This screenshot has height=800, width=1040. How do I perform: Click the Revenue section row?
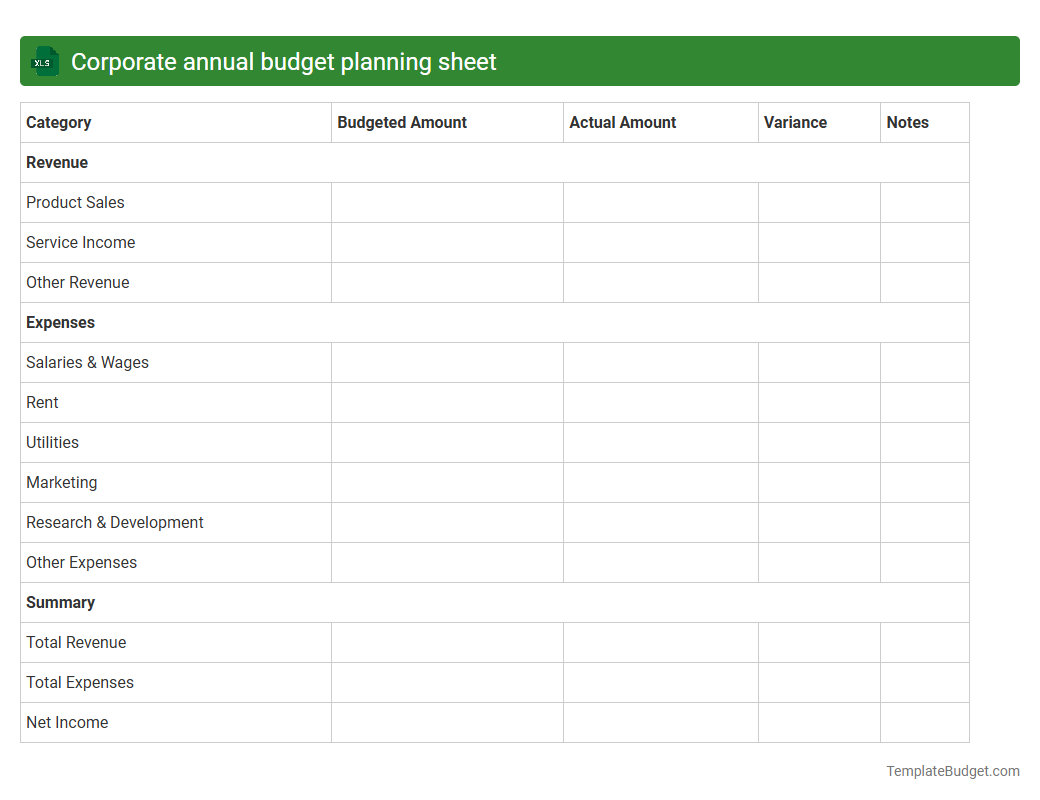(x=56, y=162)
